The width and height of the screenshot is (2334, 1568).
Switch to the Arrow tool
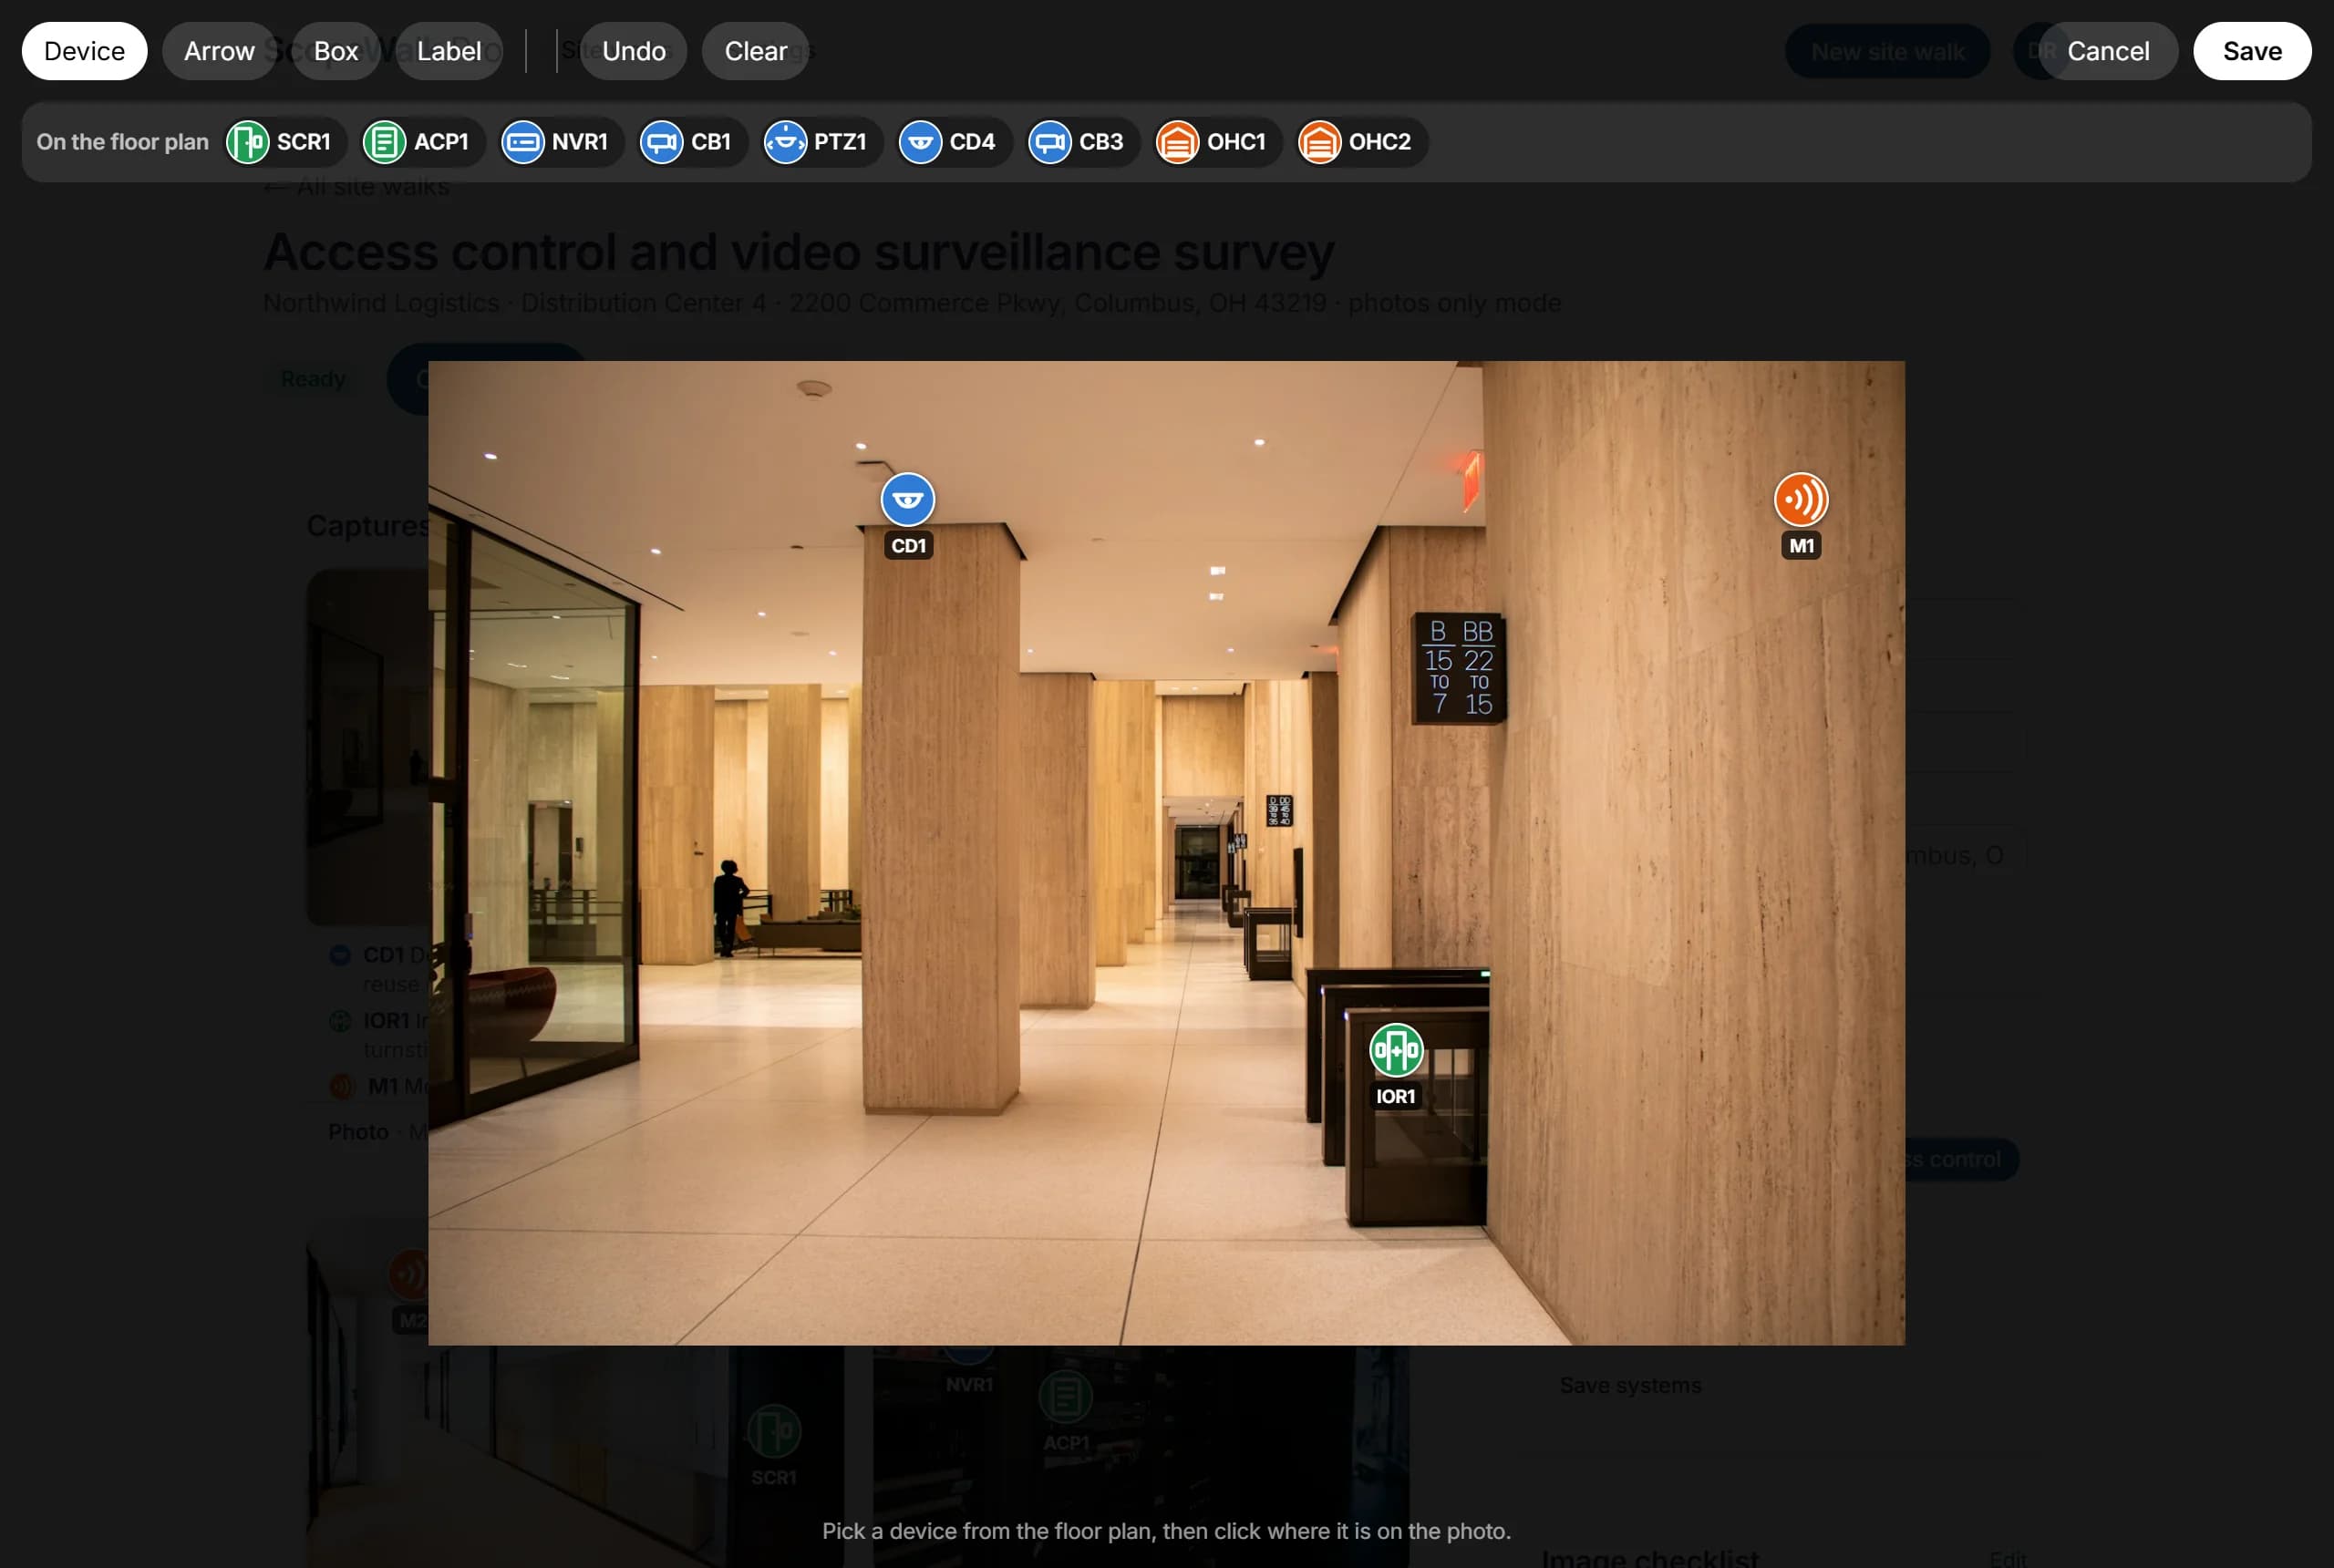219,51
